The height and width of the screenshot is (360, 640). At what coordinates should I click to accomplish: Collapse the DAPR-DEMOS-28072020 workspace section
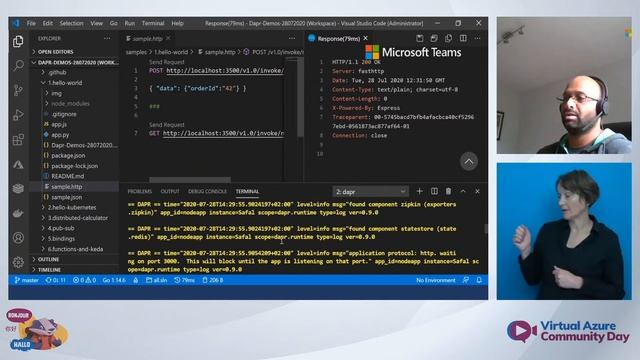tap(75, 62)
